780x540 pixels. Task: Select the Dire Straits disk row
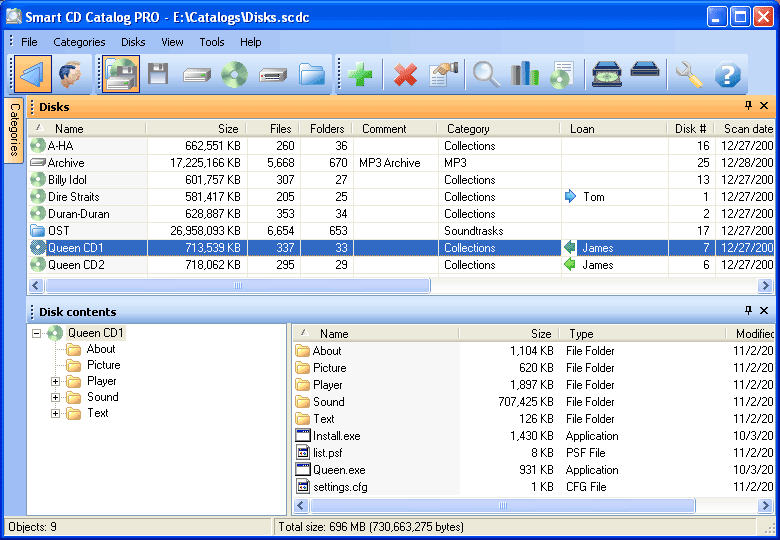point(74,197)
